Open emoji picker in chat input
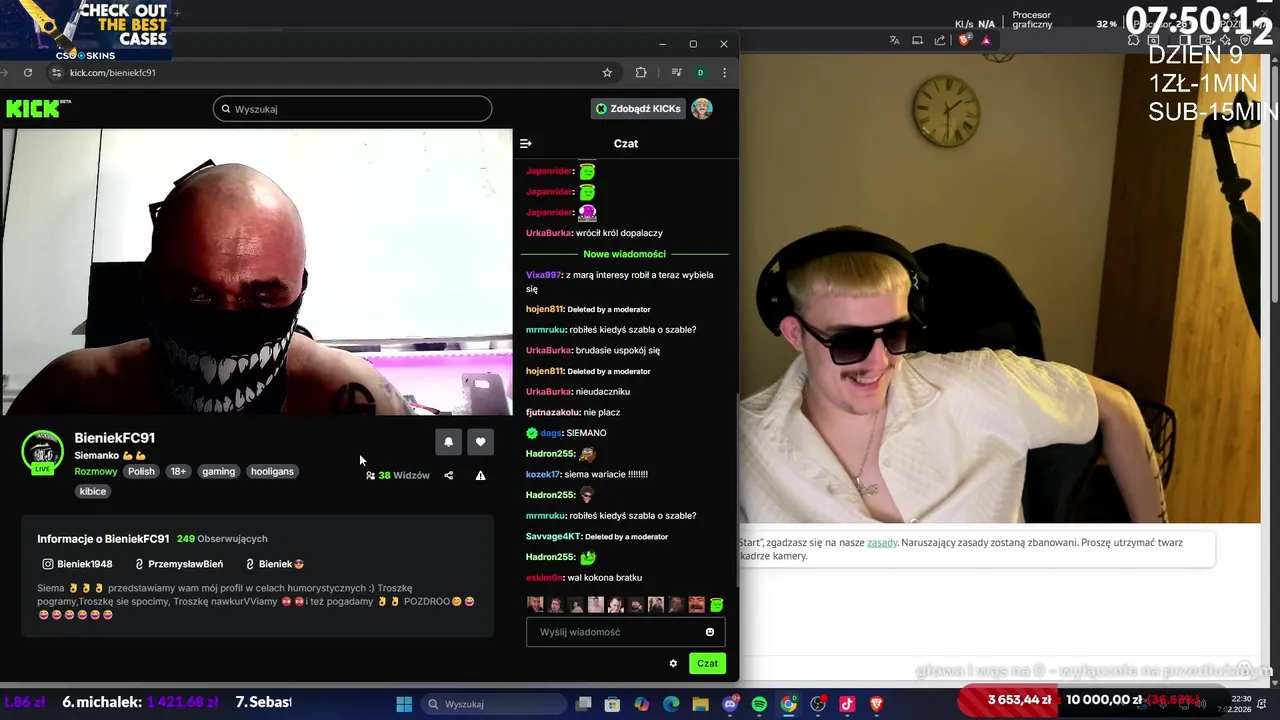The image size is (1280, 720). coord(710,632)
